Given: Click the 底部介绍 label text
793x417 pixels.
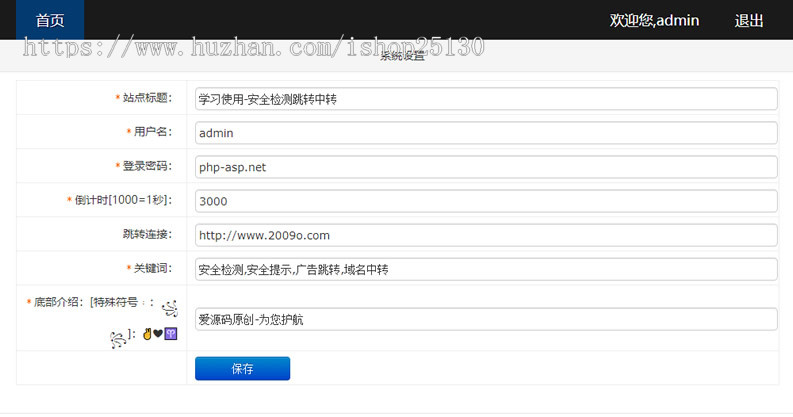Looking at the screenshot, I should (56, 302).
